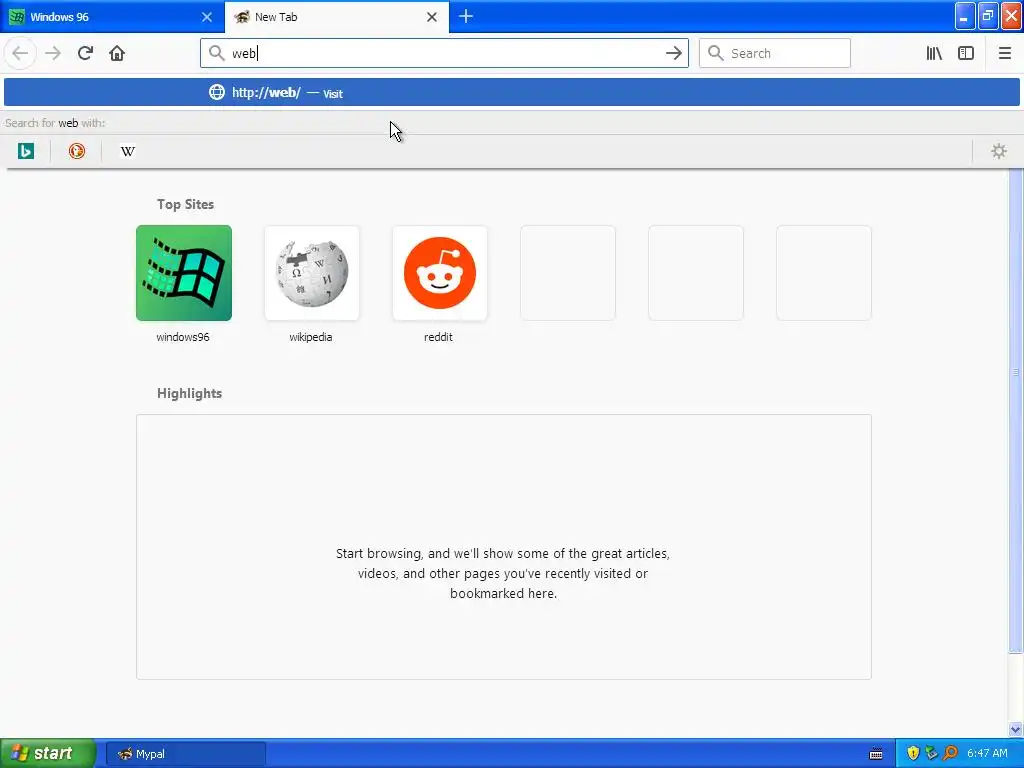Click the wikipedia label under its tile

click(x=311, y=337)
